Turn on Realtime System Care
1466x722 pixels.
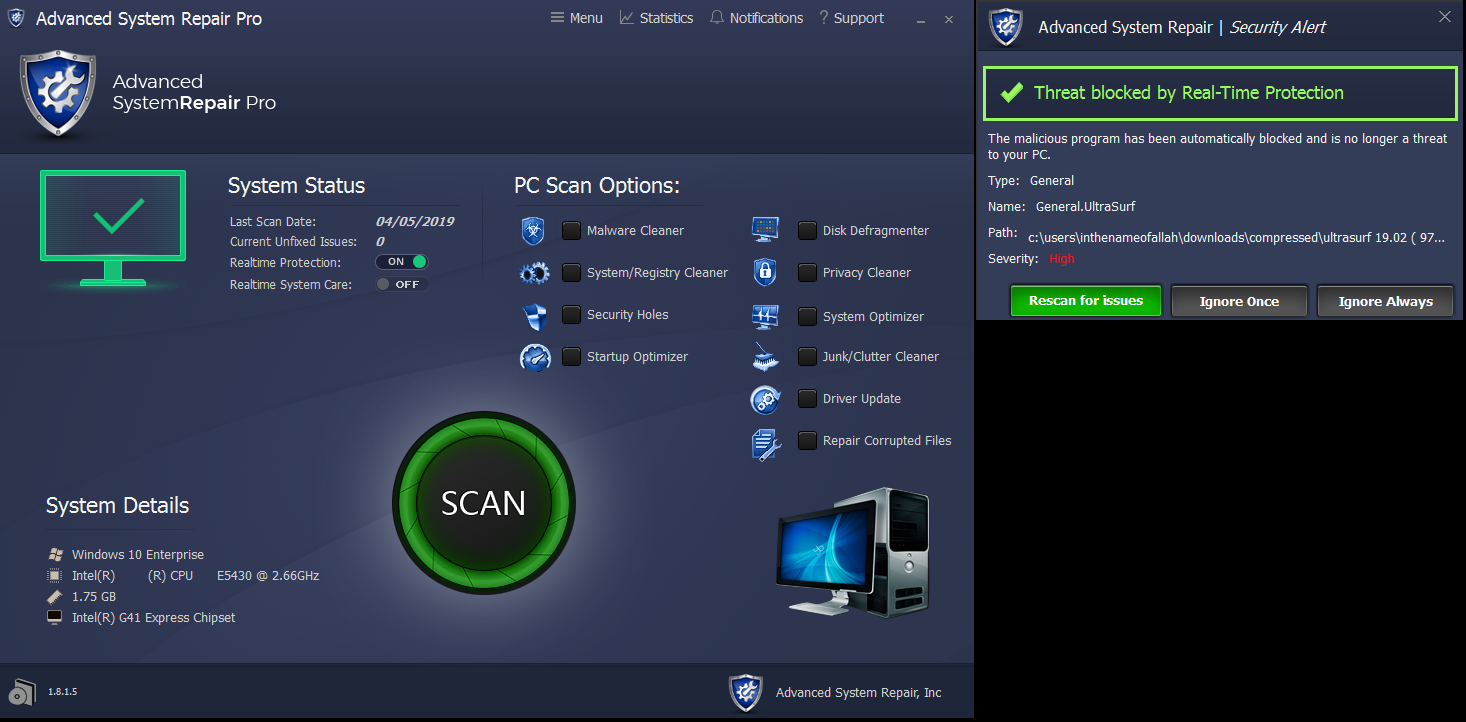(x=404, y=284)
